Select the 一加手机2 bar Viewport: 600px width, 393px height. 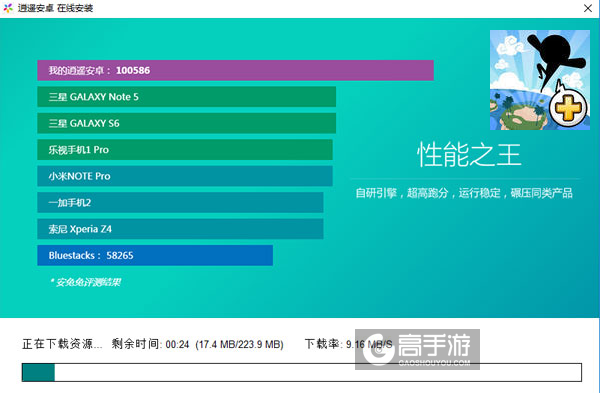[x=180, y=202]
